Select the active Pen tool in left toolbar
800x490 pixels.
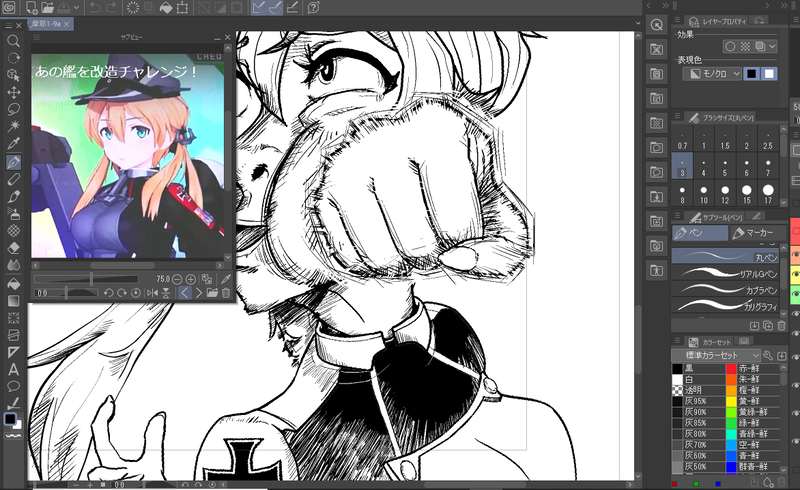[13, 162]
